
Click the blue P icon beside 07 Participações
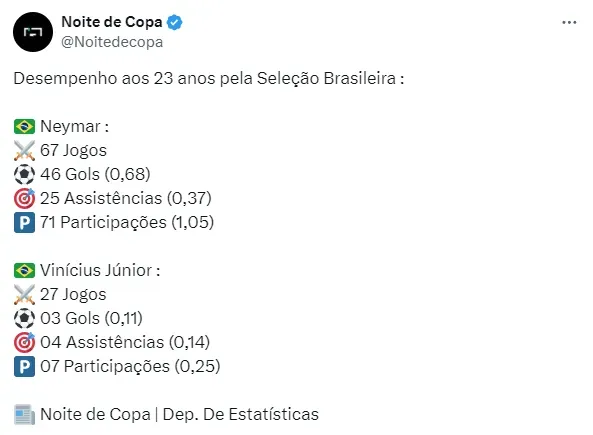pyautogui.click(x=24, y=367)
